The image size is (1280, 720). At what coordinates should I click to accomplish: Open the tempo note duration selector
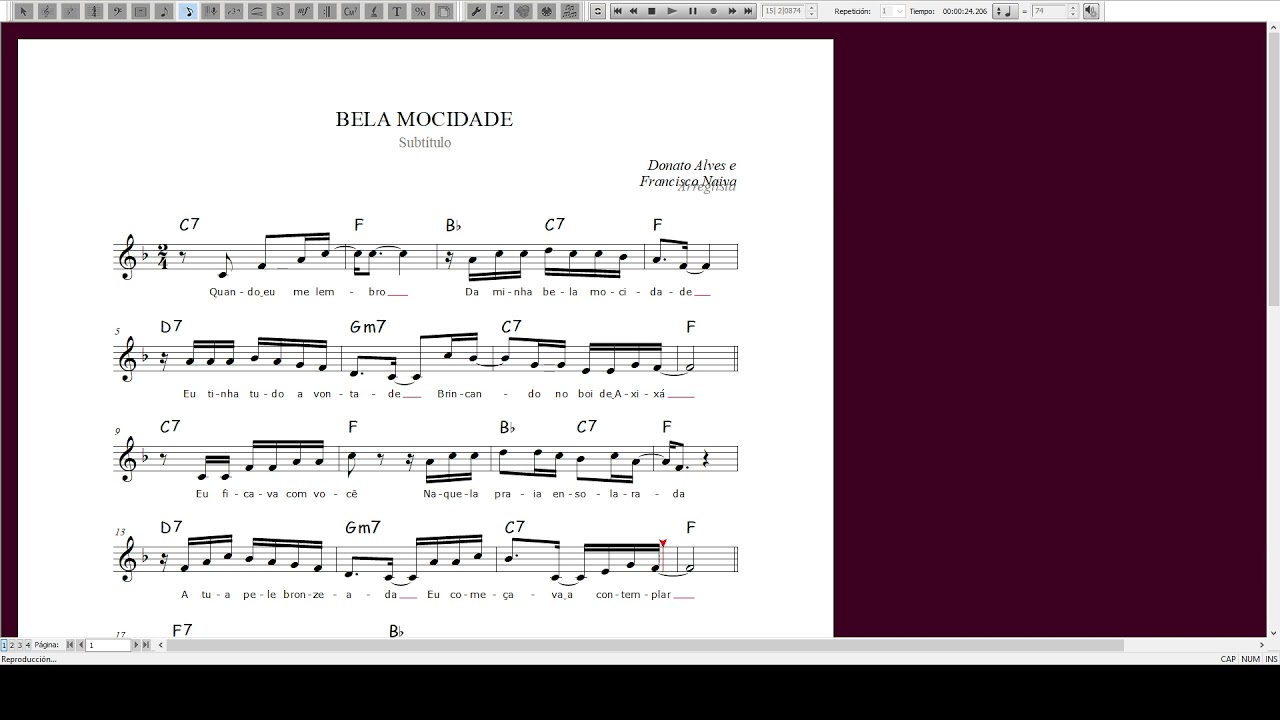[1004, 11]
